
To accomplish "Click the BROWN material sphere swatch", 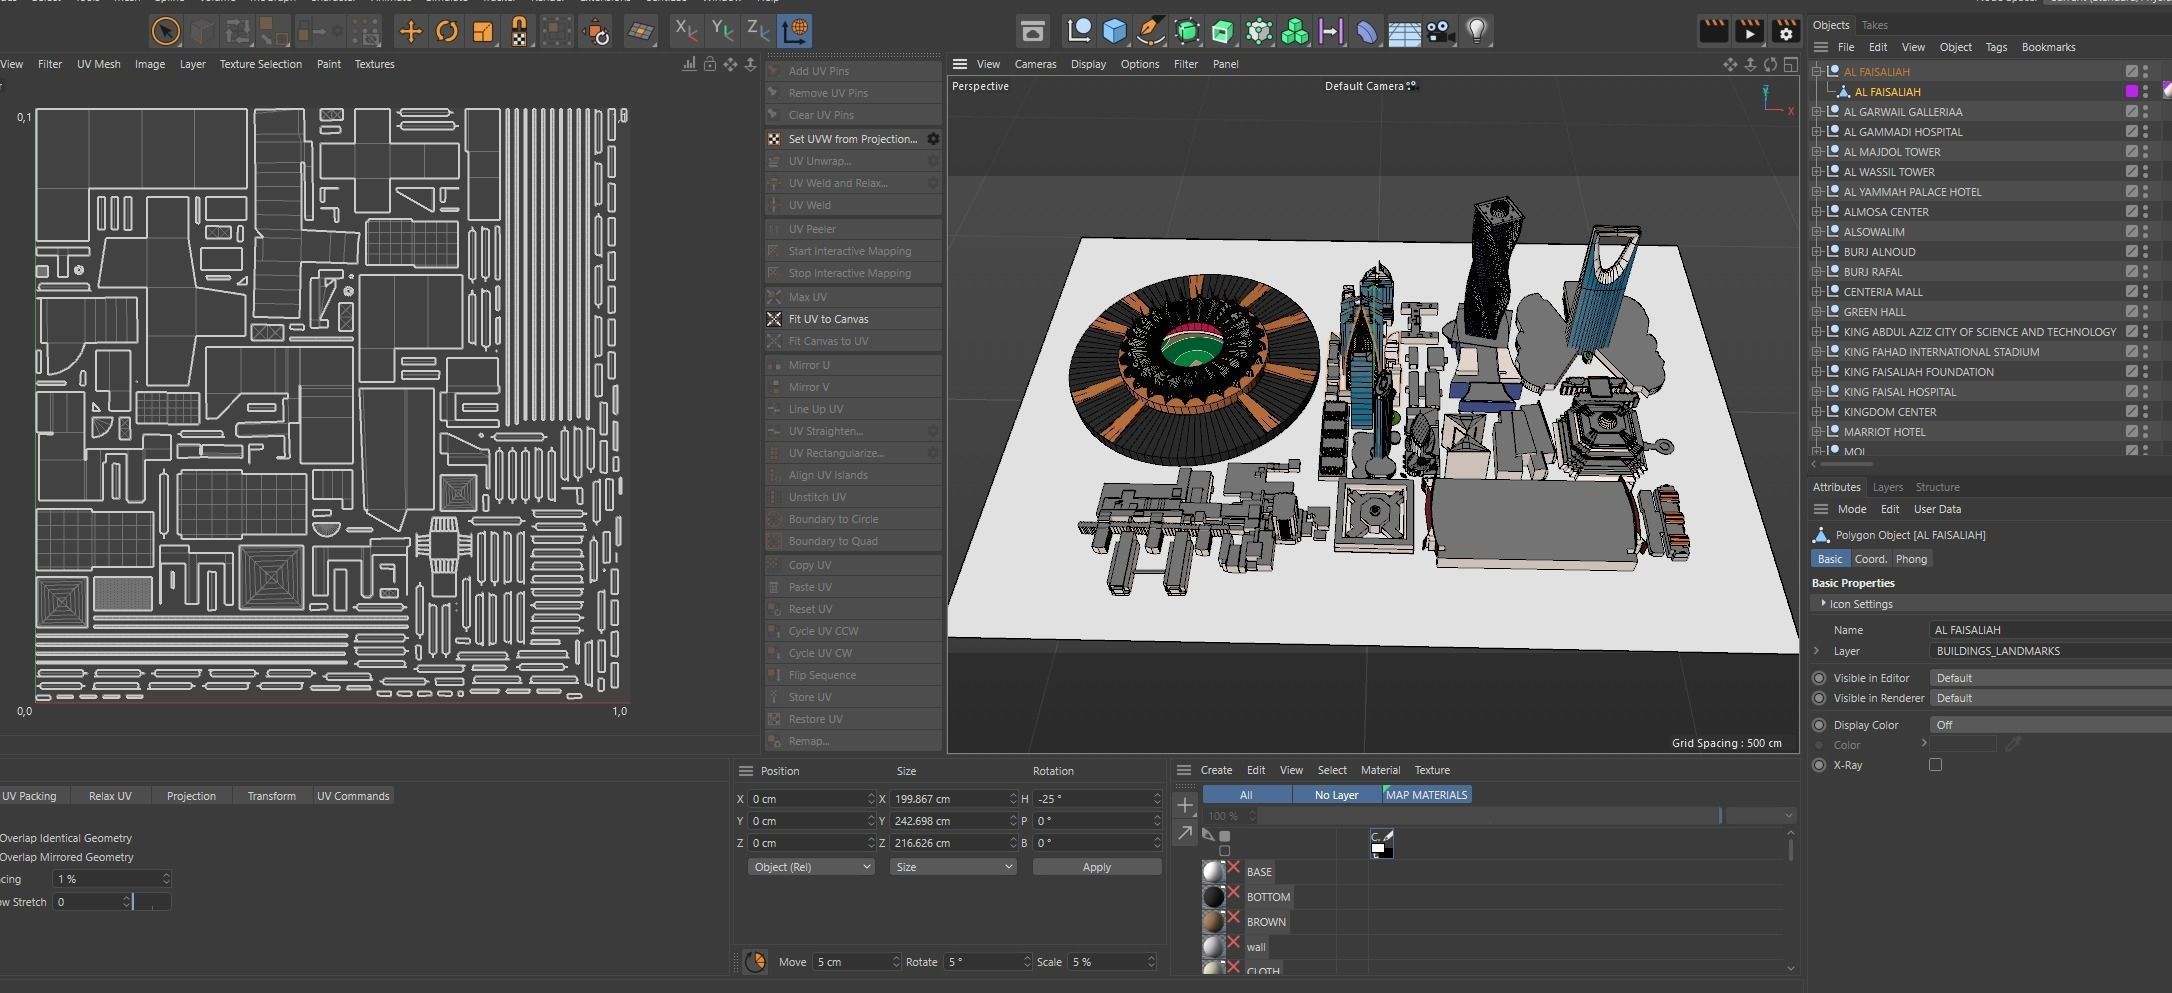I will tap(1213, 922).
